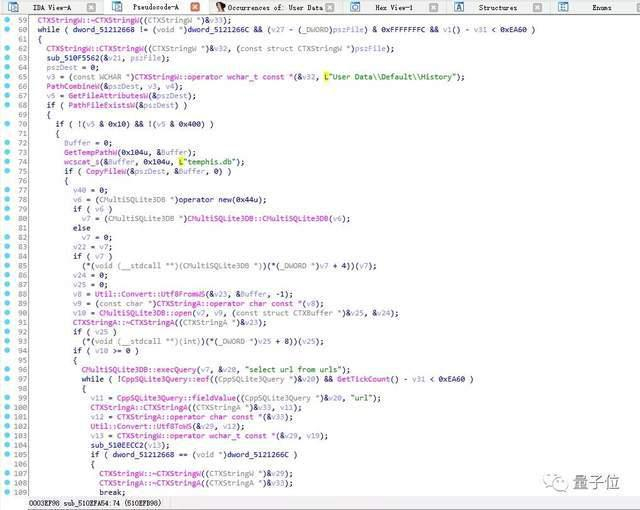Click the sub_510F5562 function call
Viewport: 640px width, 510px height.
[73, 58]
